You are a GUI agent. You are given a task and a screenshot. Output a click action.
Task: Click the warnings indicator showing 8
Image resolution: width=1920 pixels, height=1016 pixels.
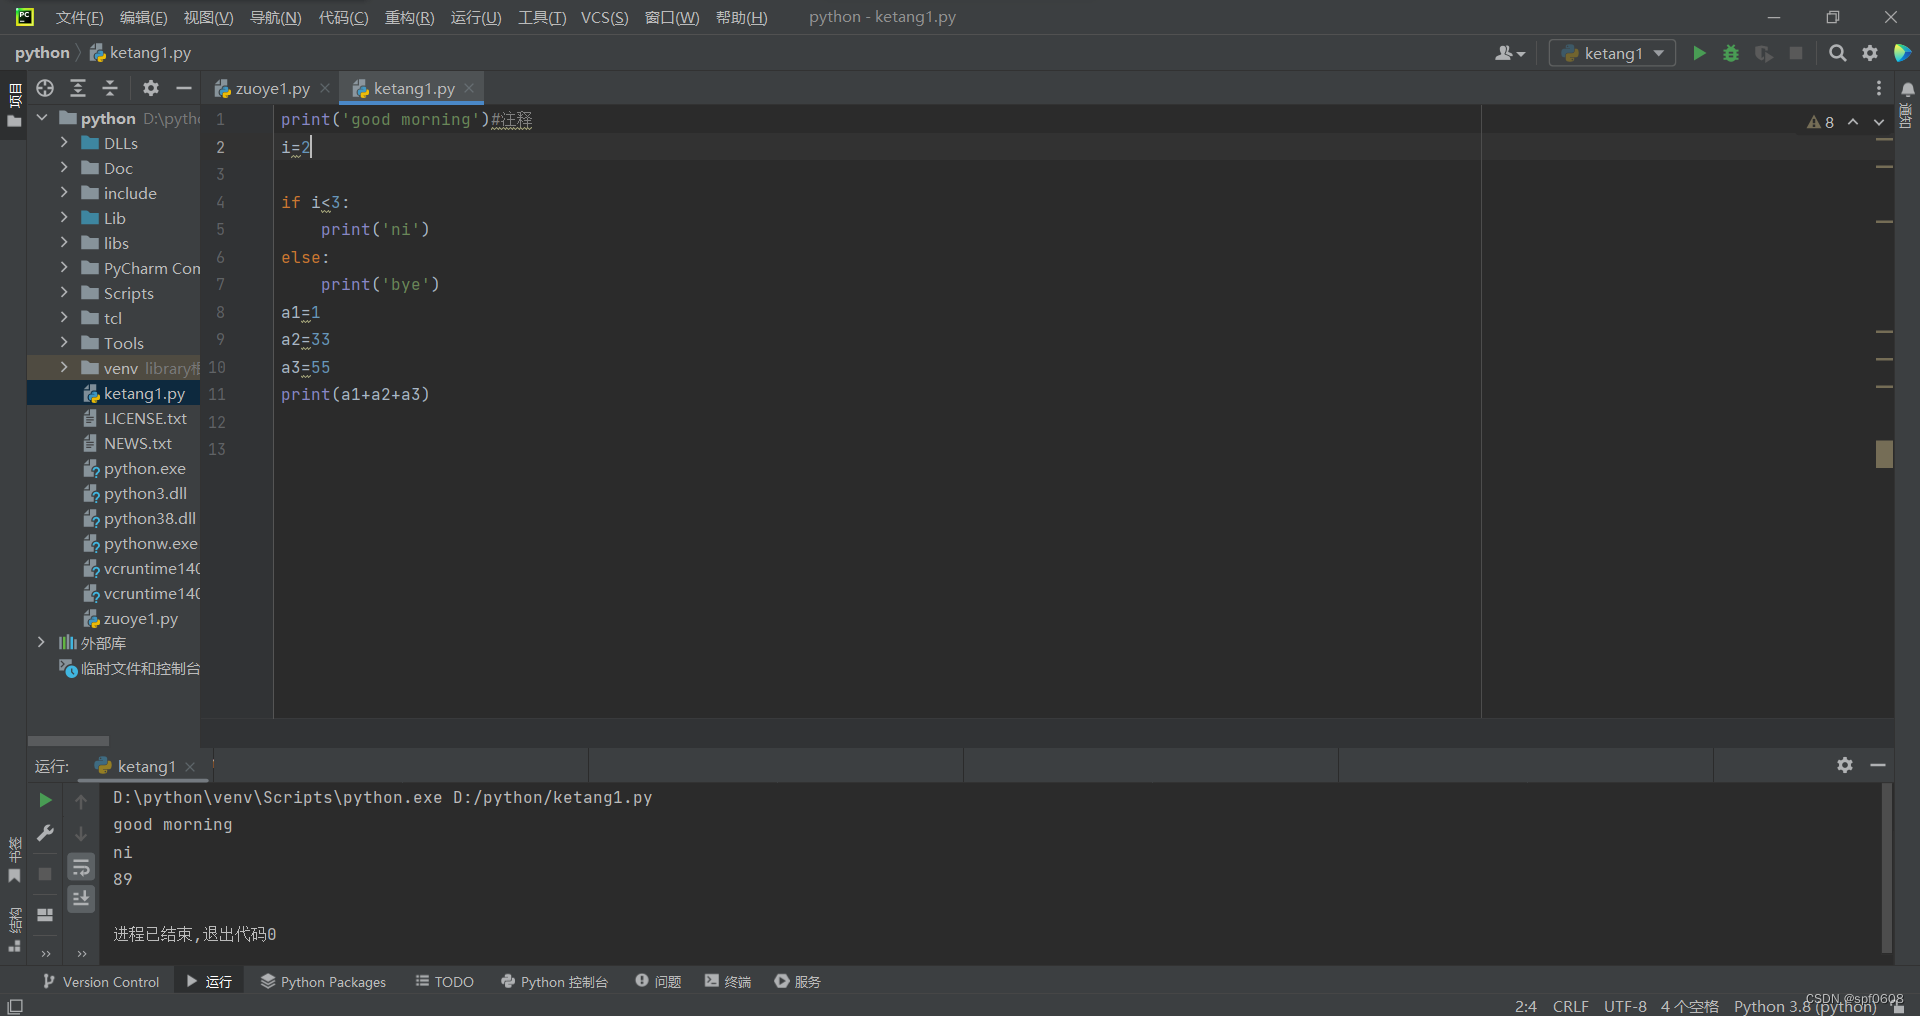[x=1821, y=122]
